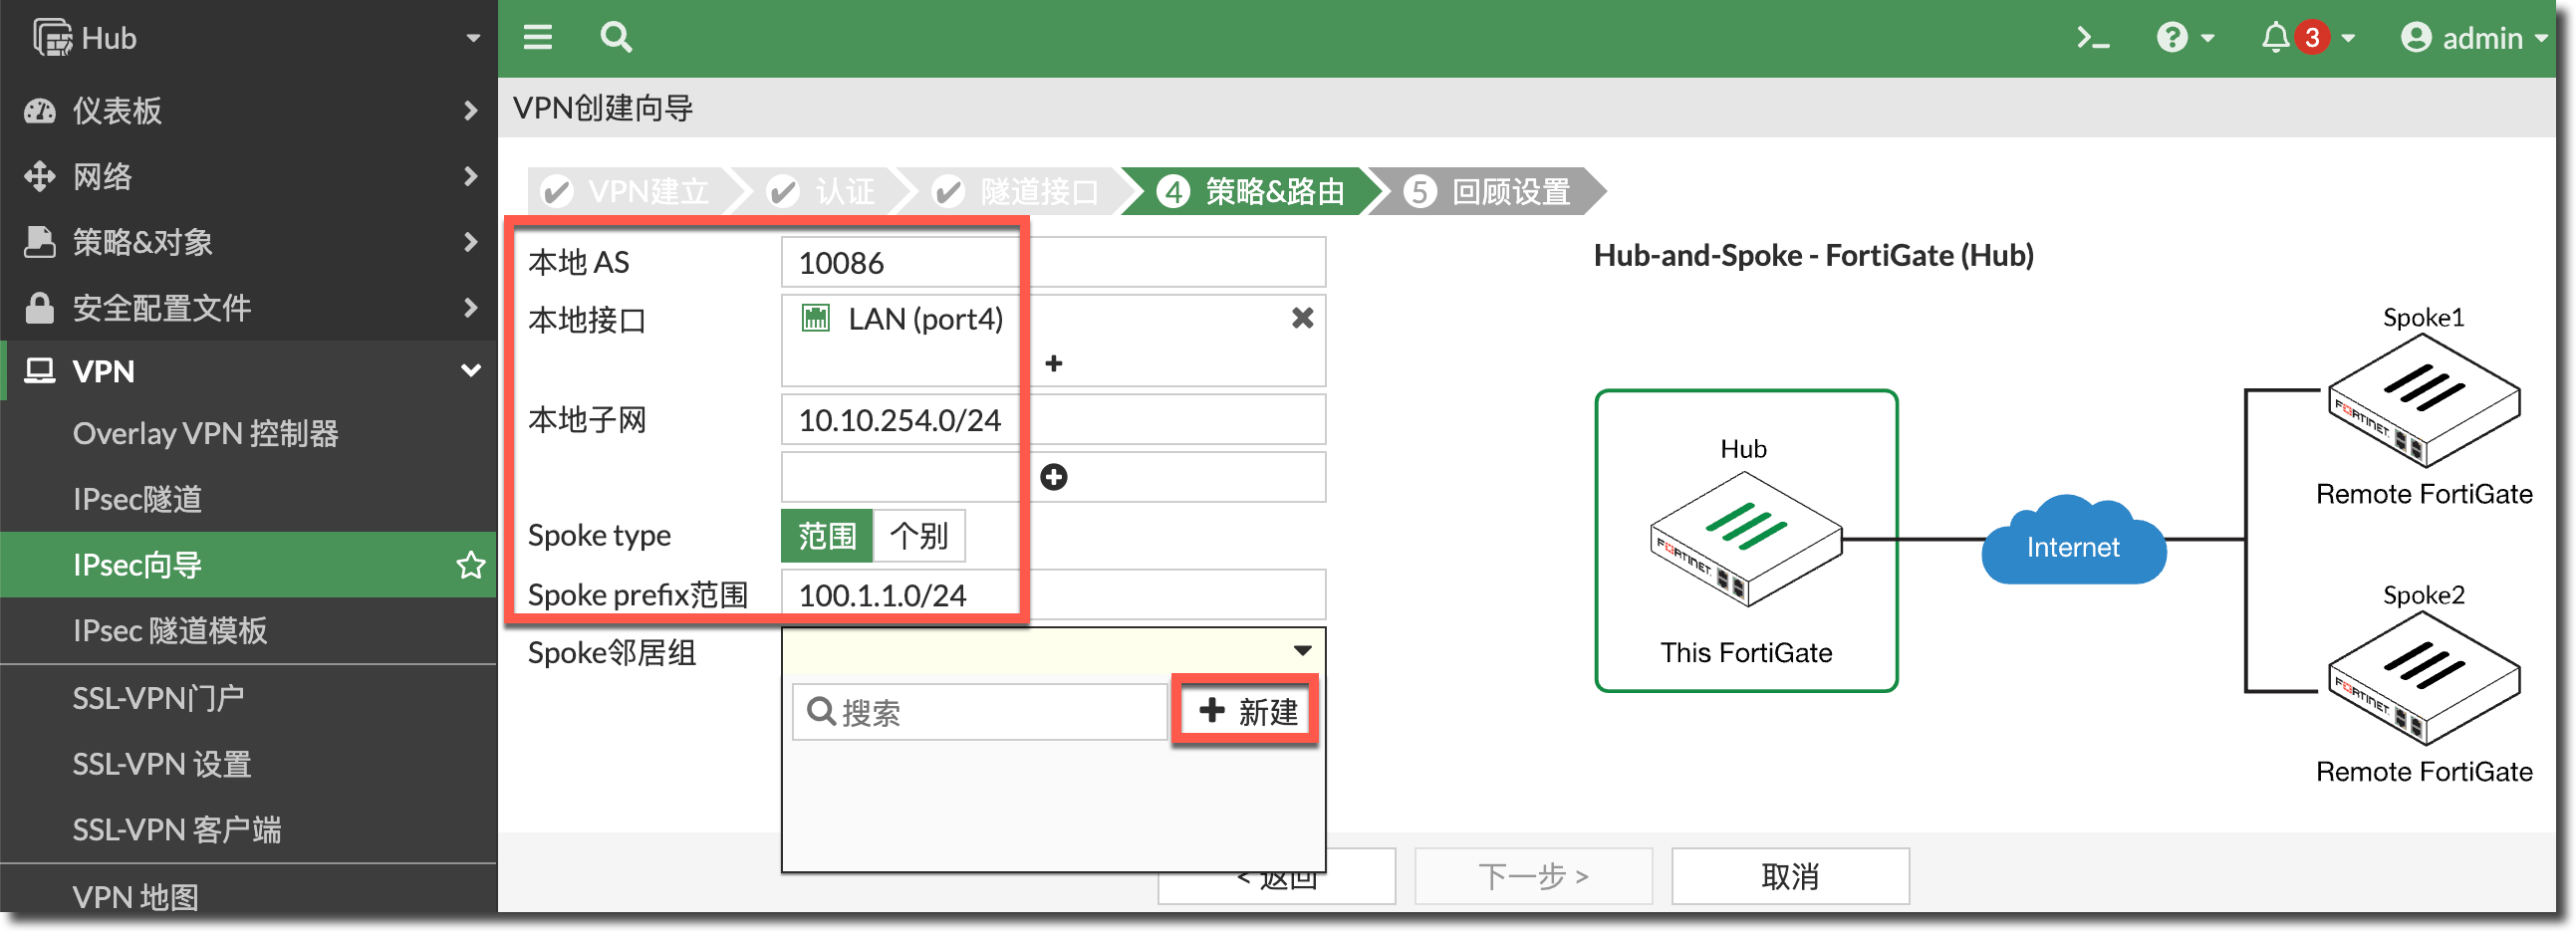Toggle the hamburger menu icon
This screenshot has height=932, width=2576.
click(x=537, y=38)
